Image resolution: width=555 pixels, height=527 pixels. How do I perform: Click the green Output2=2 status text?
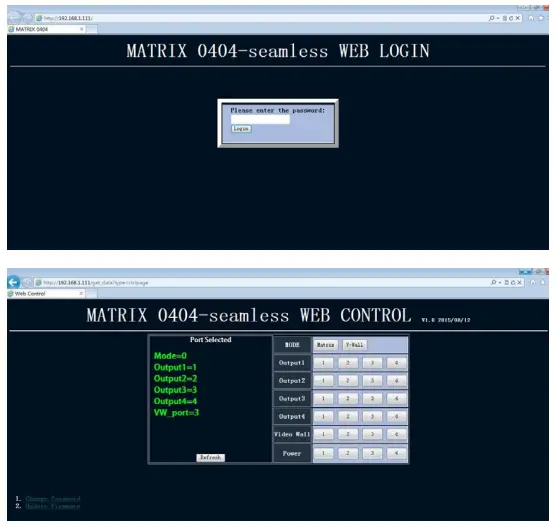tap(175, 379)
